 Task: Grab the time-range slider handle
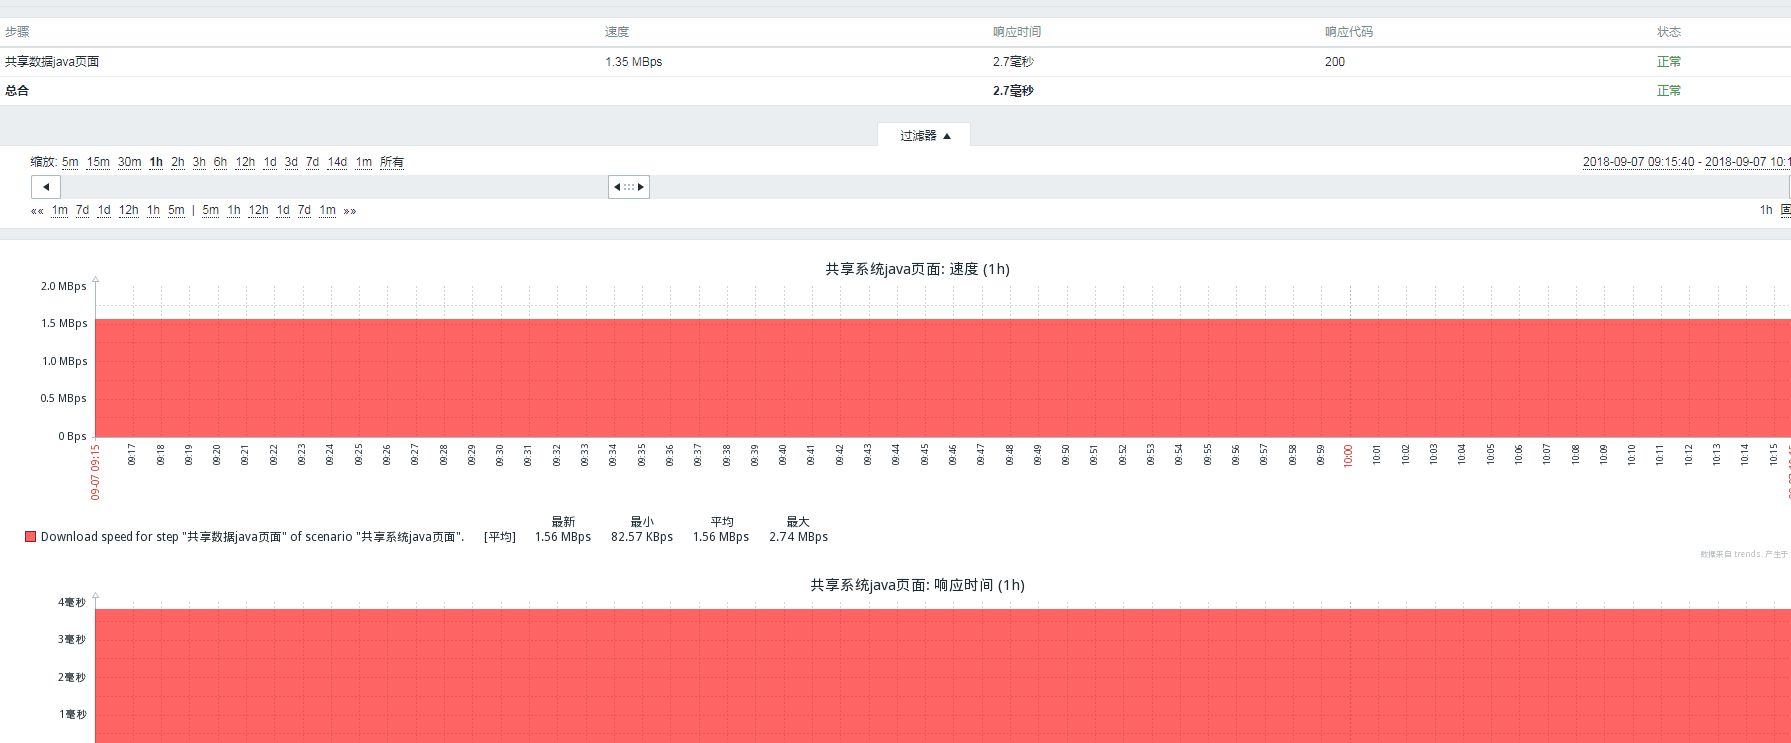point(629,187)
